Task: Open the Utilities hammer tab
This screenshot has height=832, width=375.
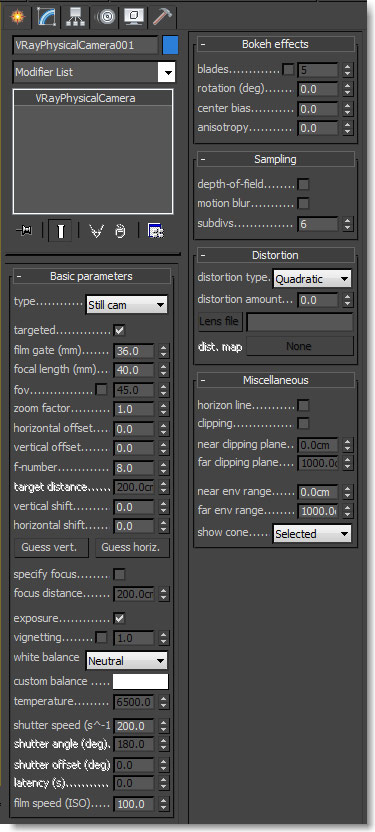Action: (162, 17)
